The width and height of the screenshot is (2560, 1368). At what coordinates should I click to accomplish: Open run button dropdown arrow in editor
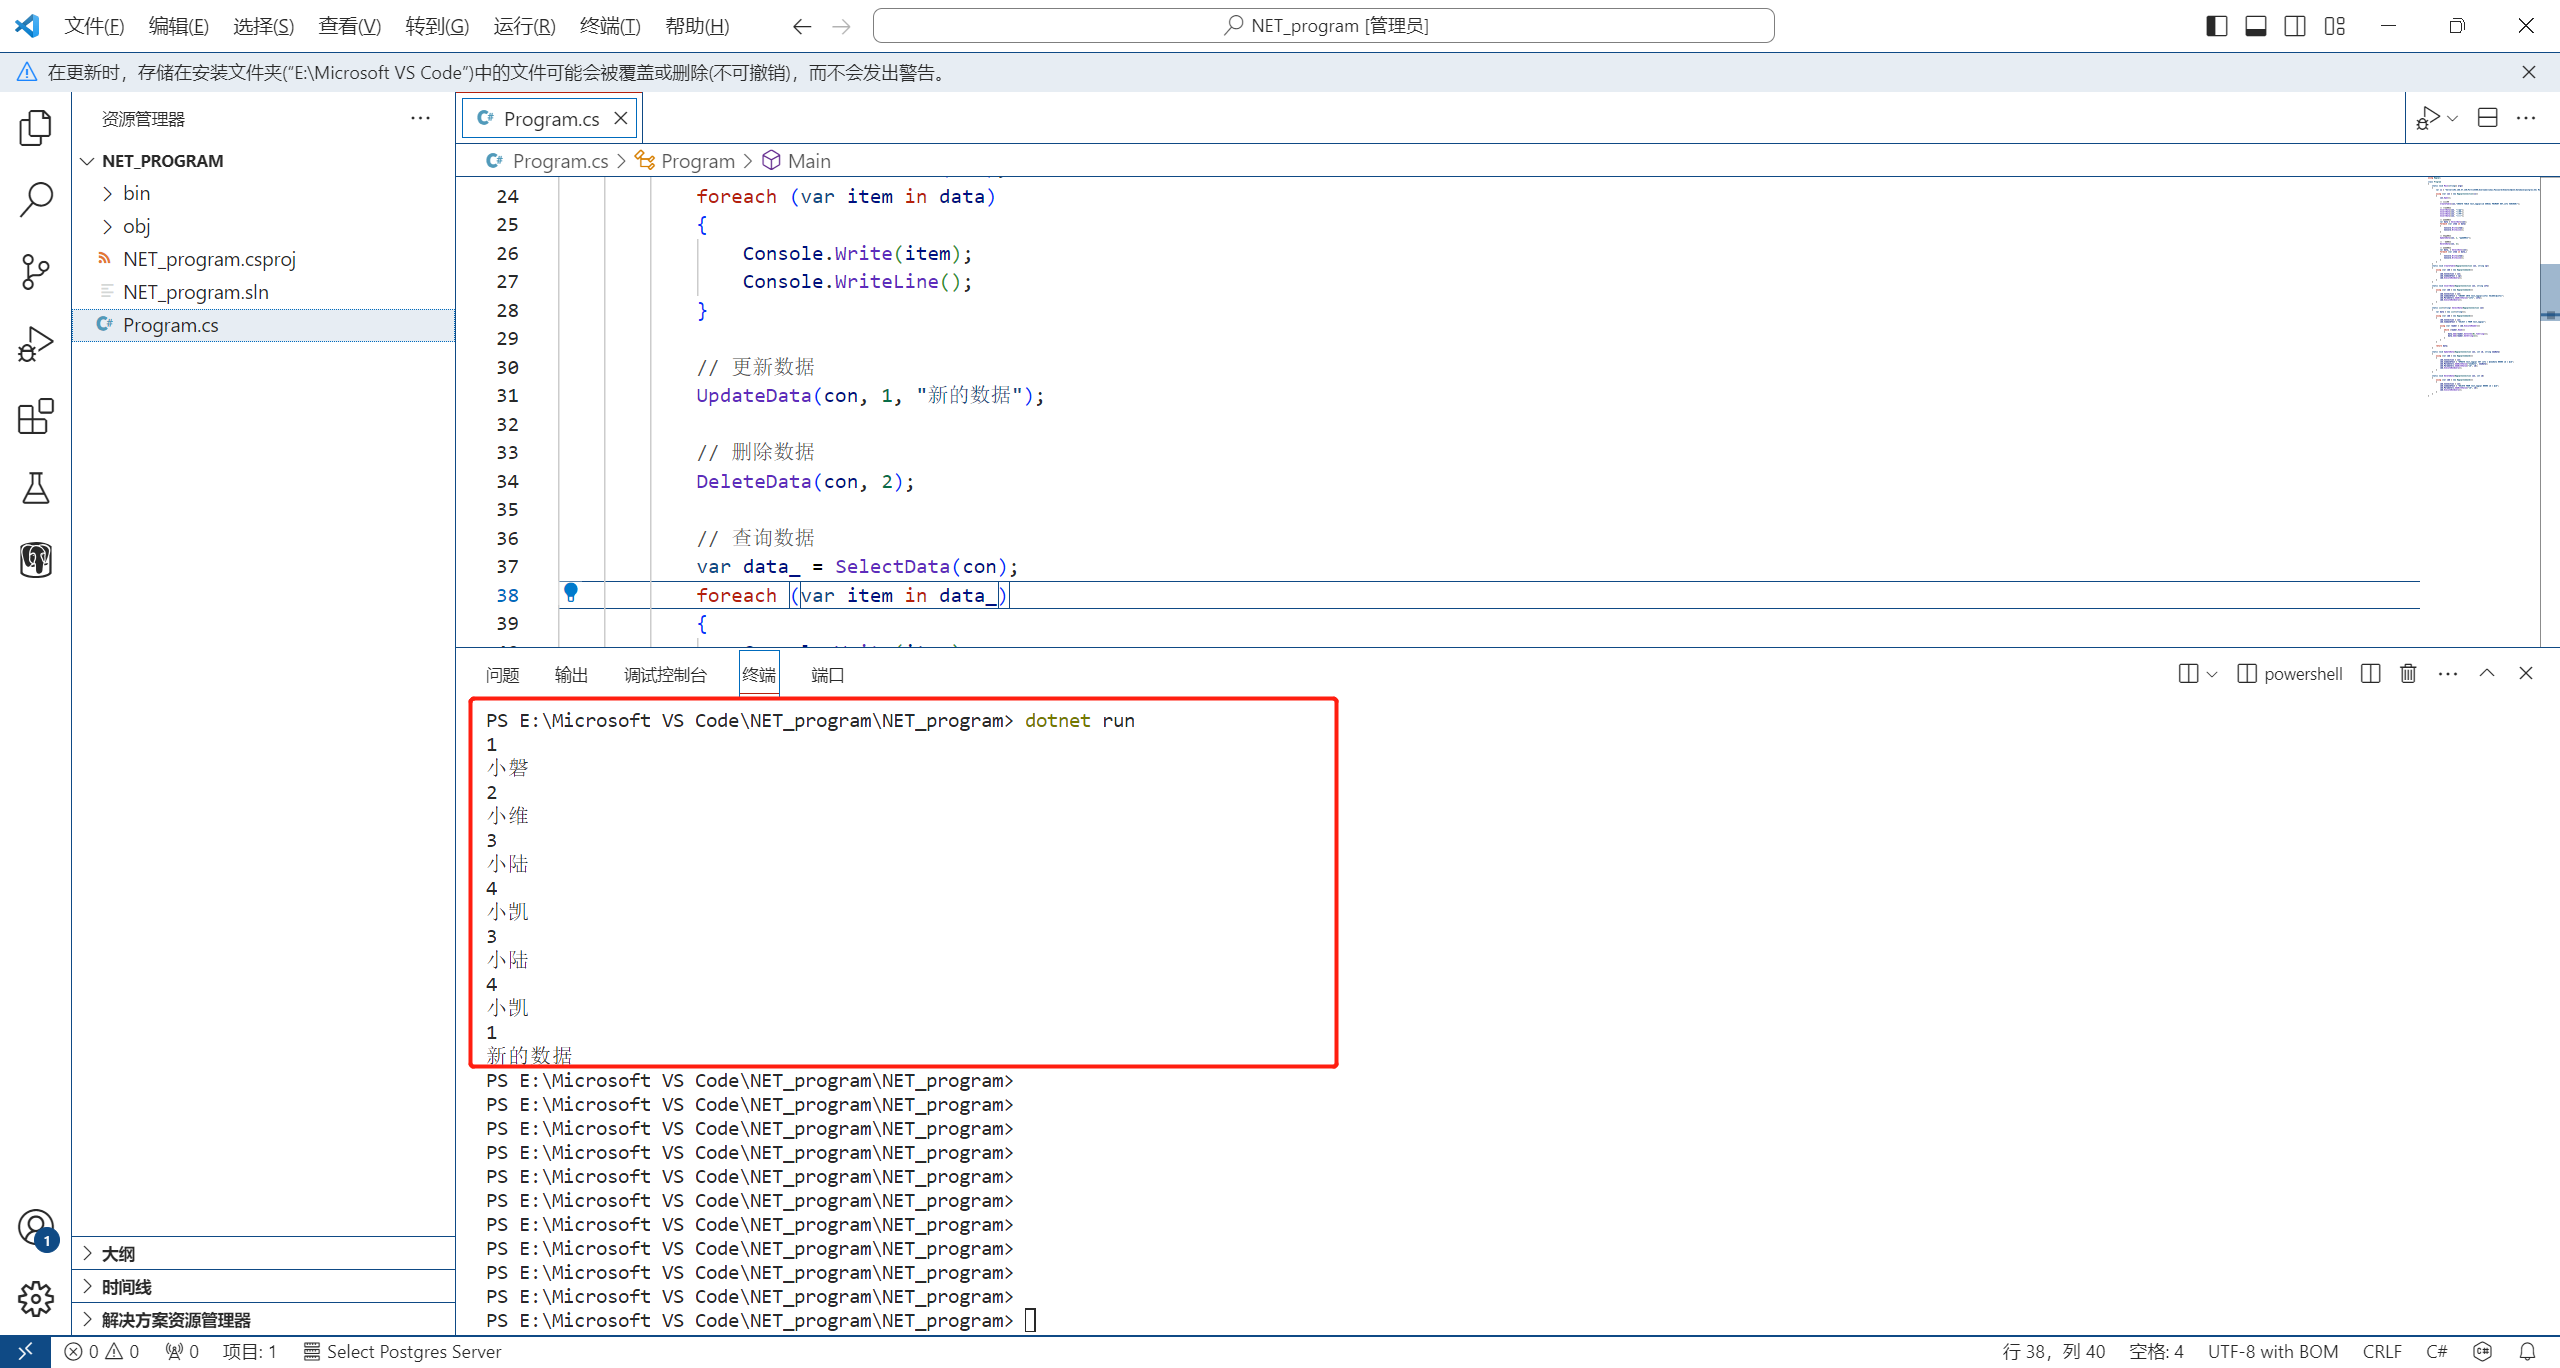click(x=2453, y=119)
